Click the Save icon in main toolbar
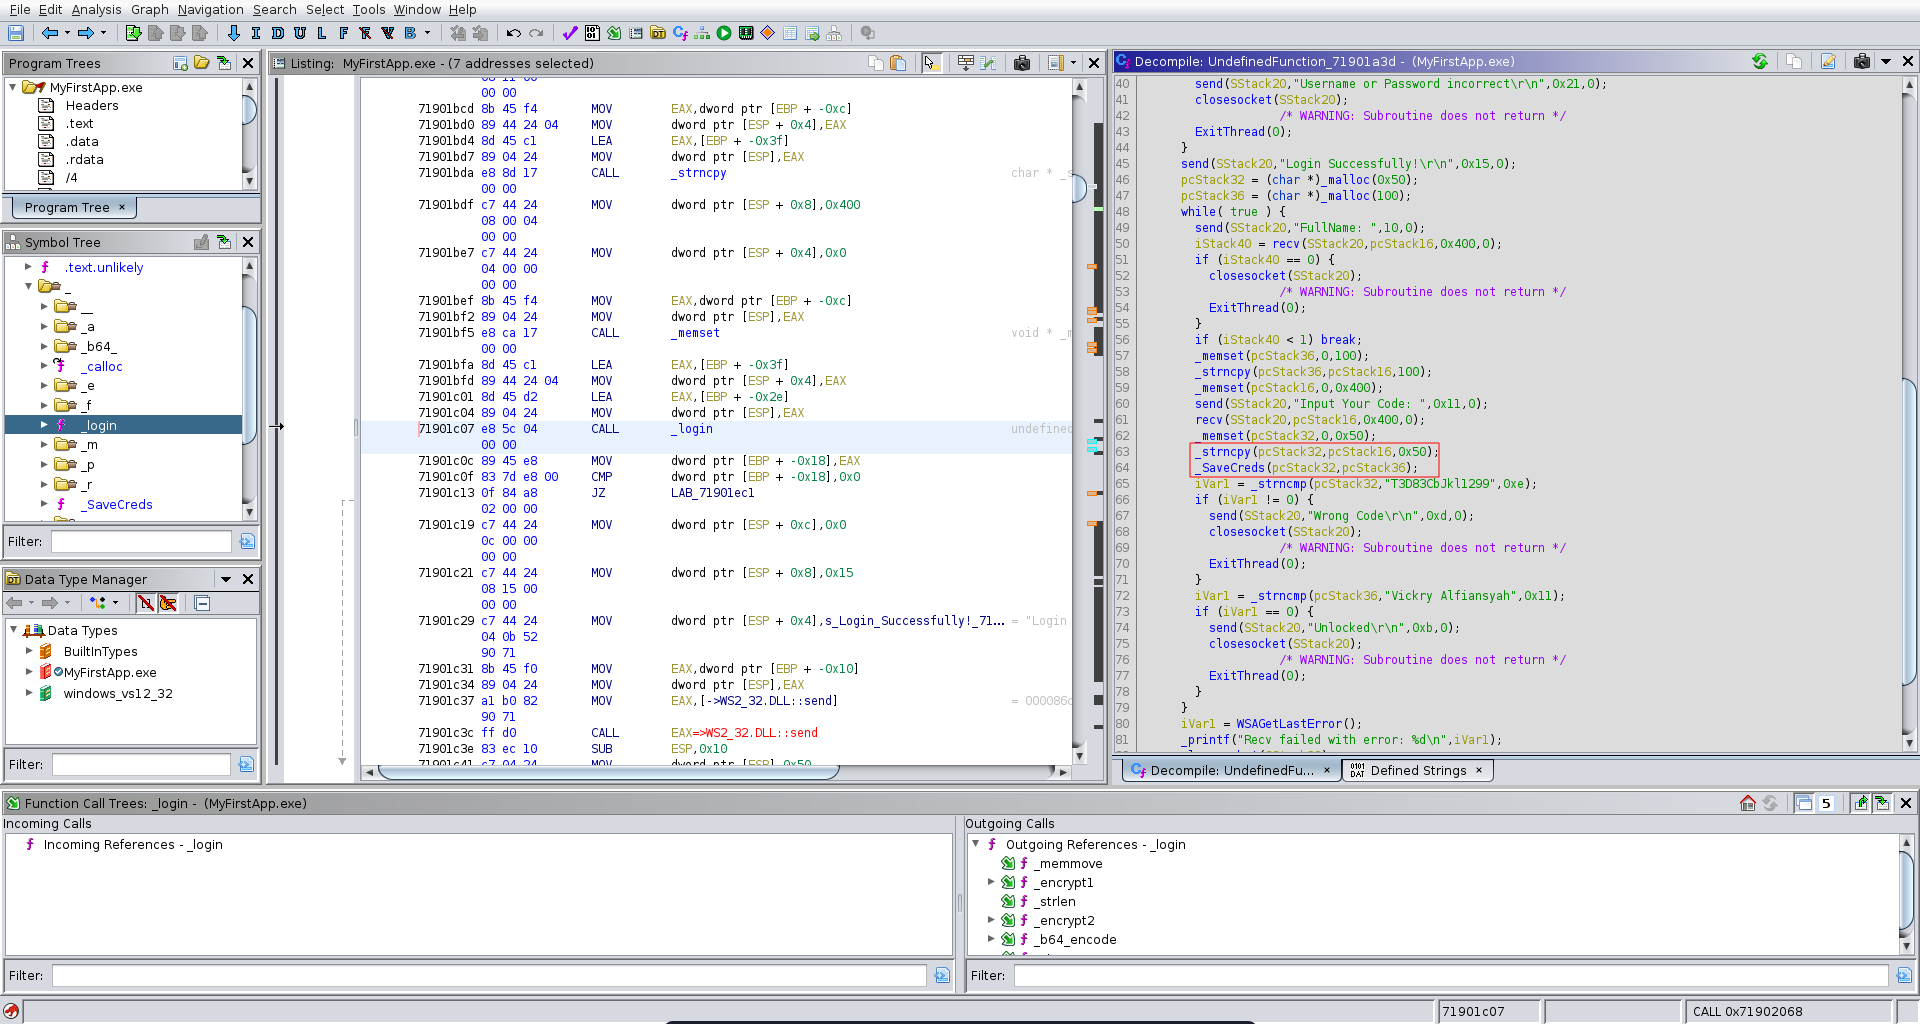Viewport: 1920px width, 1024px height. tap(16, 33)
